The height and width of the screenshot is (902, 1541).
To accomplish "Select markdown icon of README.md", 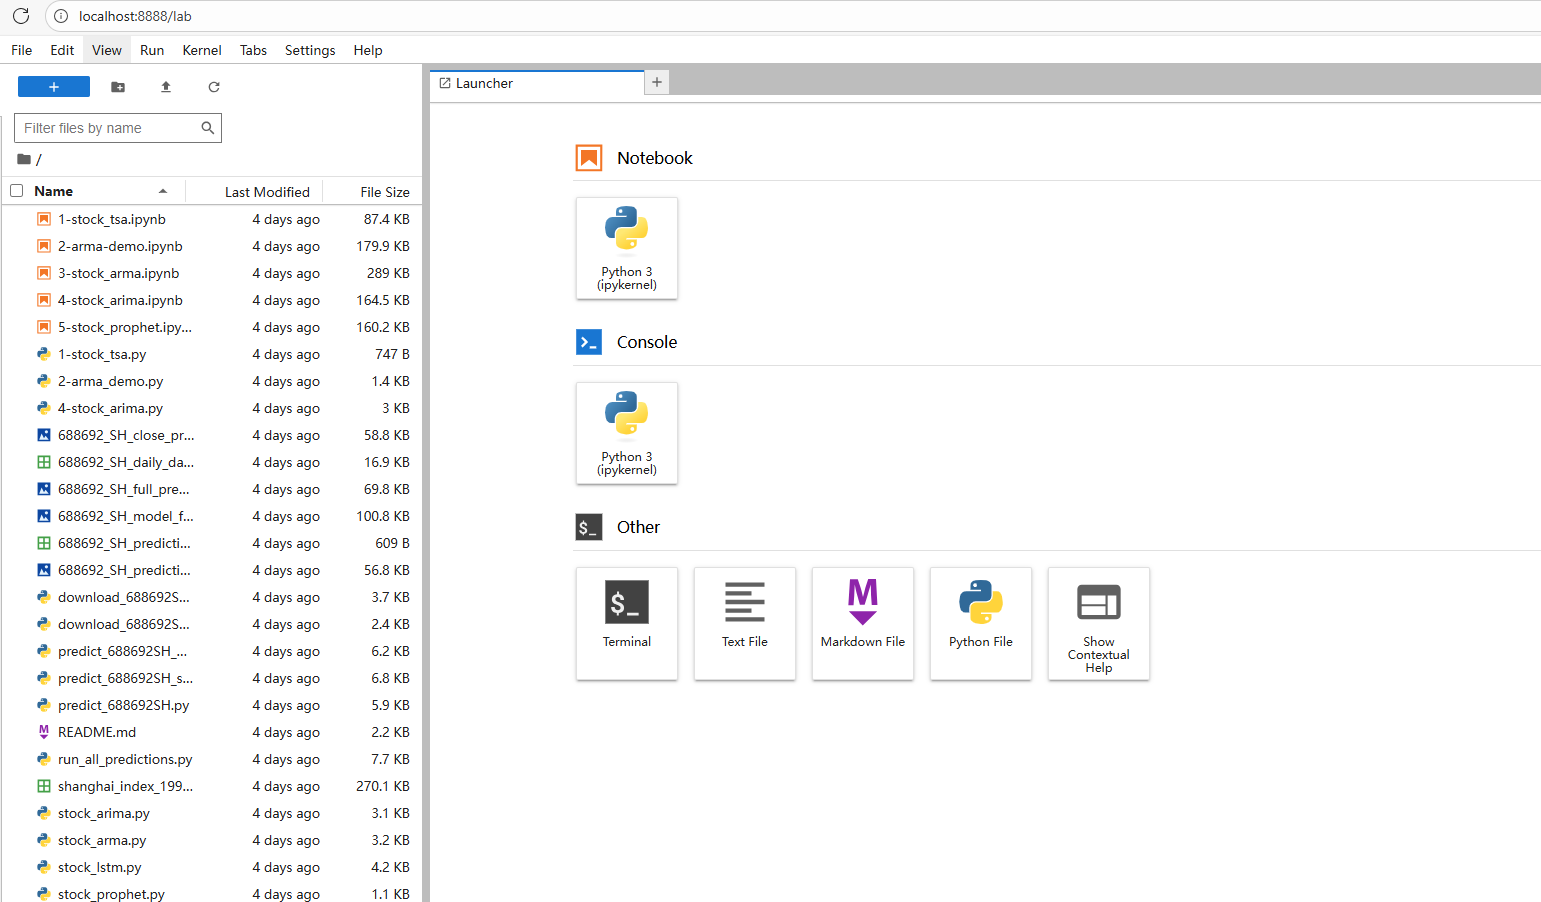I will [x=44, y=732].
